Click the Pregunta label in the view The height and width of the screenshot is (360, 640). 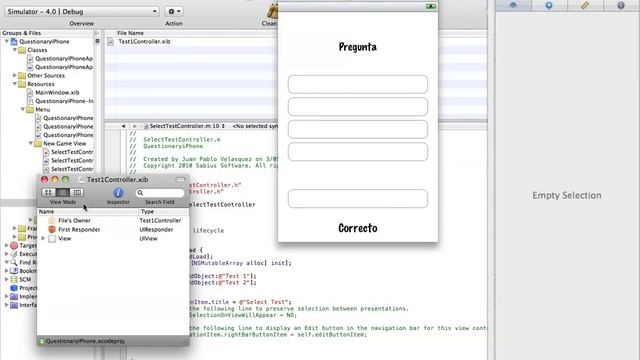tap(358, 47)
